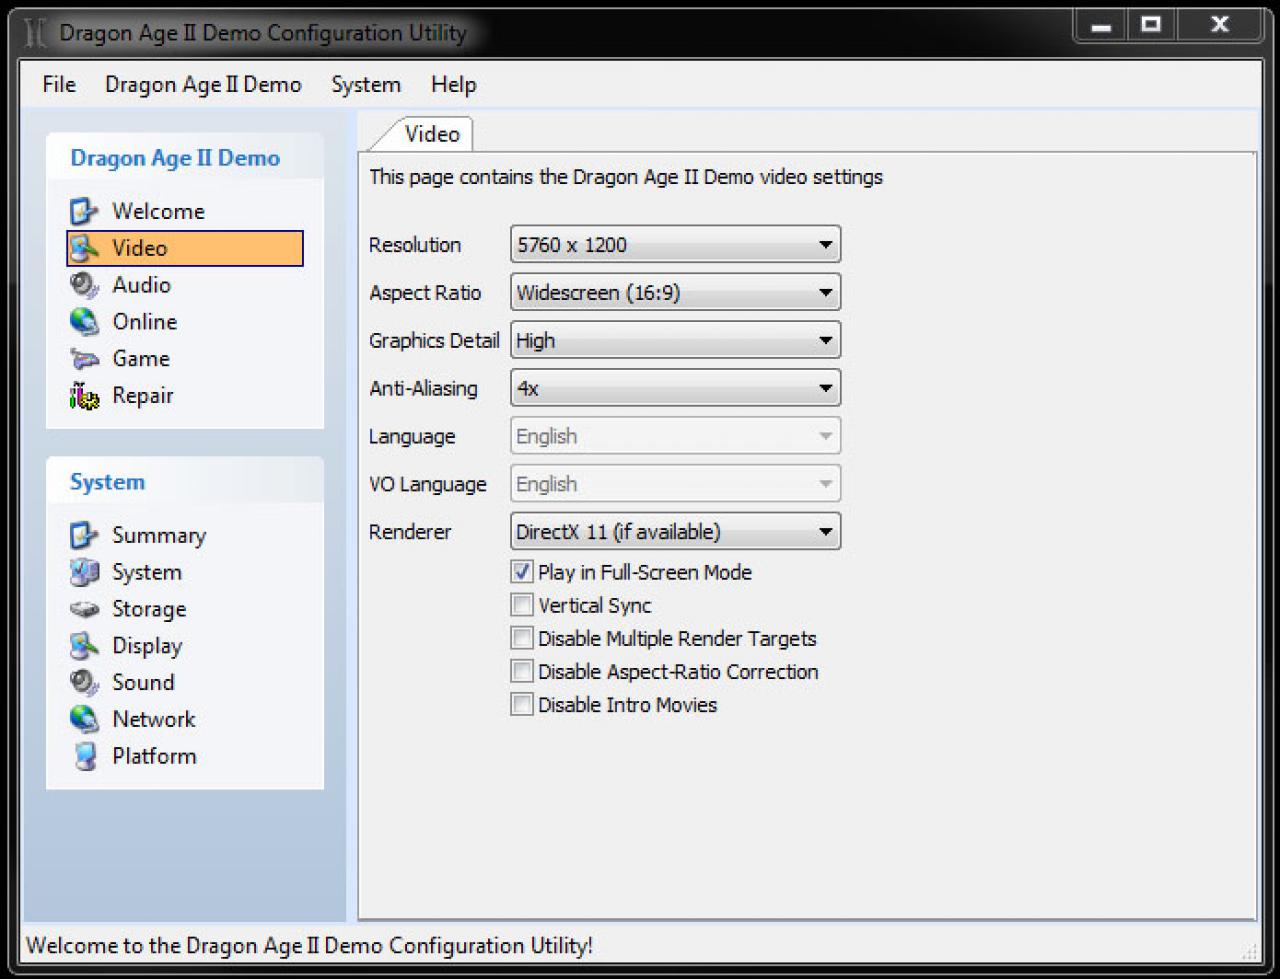Viewport: 1280px width, 979px height.
Task: Click the Audio speaker icon in sidebar
Action: (x=84, y=285)
